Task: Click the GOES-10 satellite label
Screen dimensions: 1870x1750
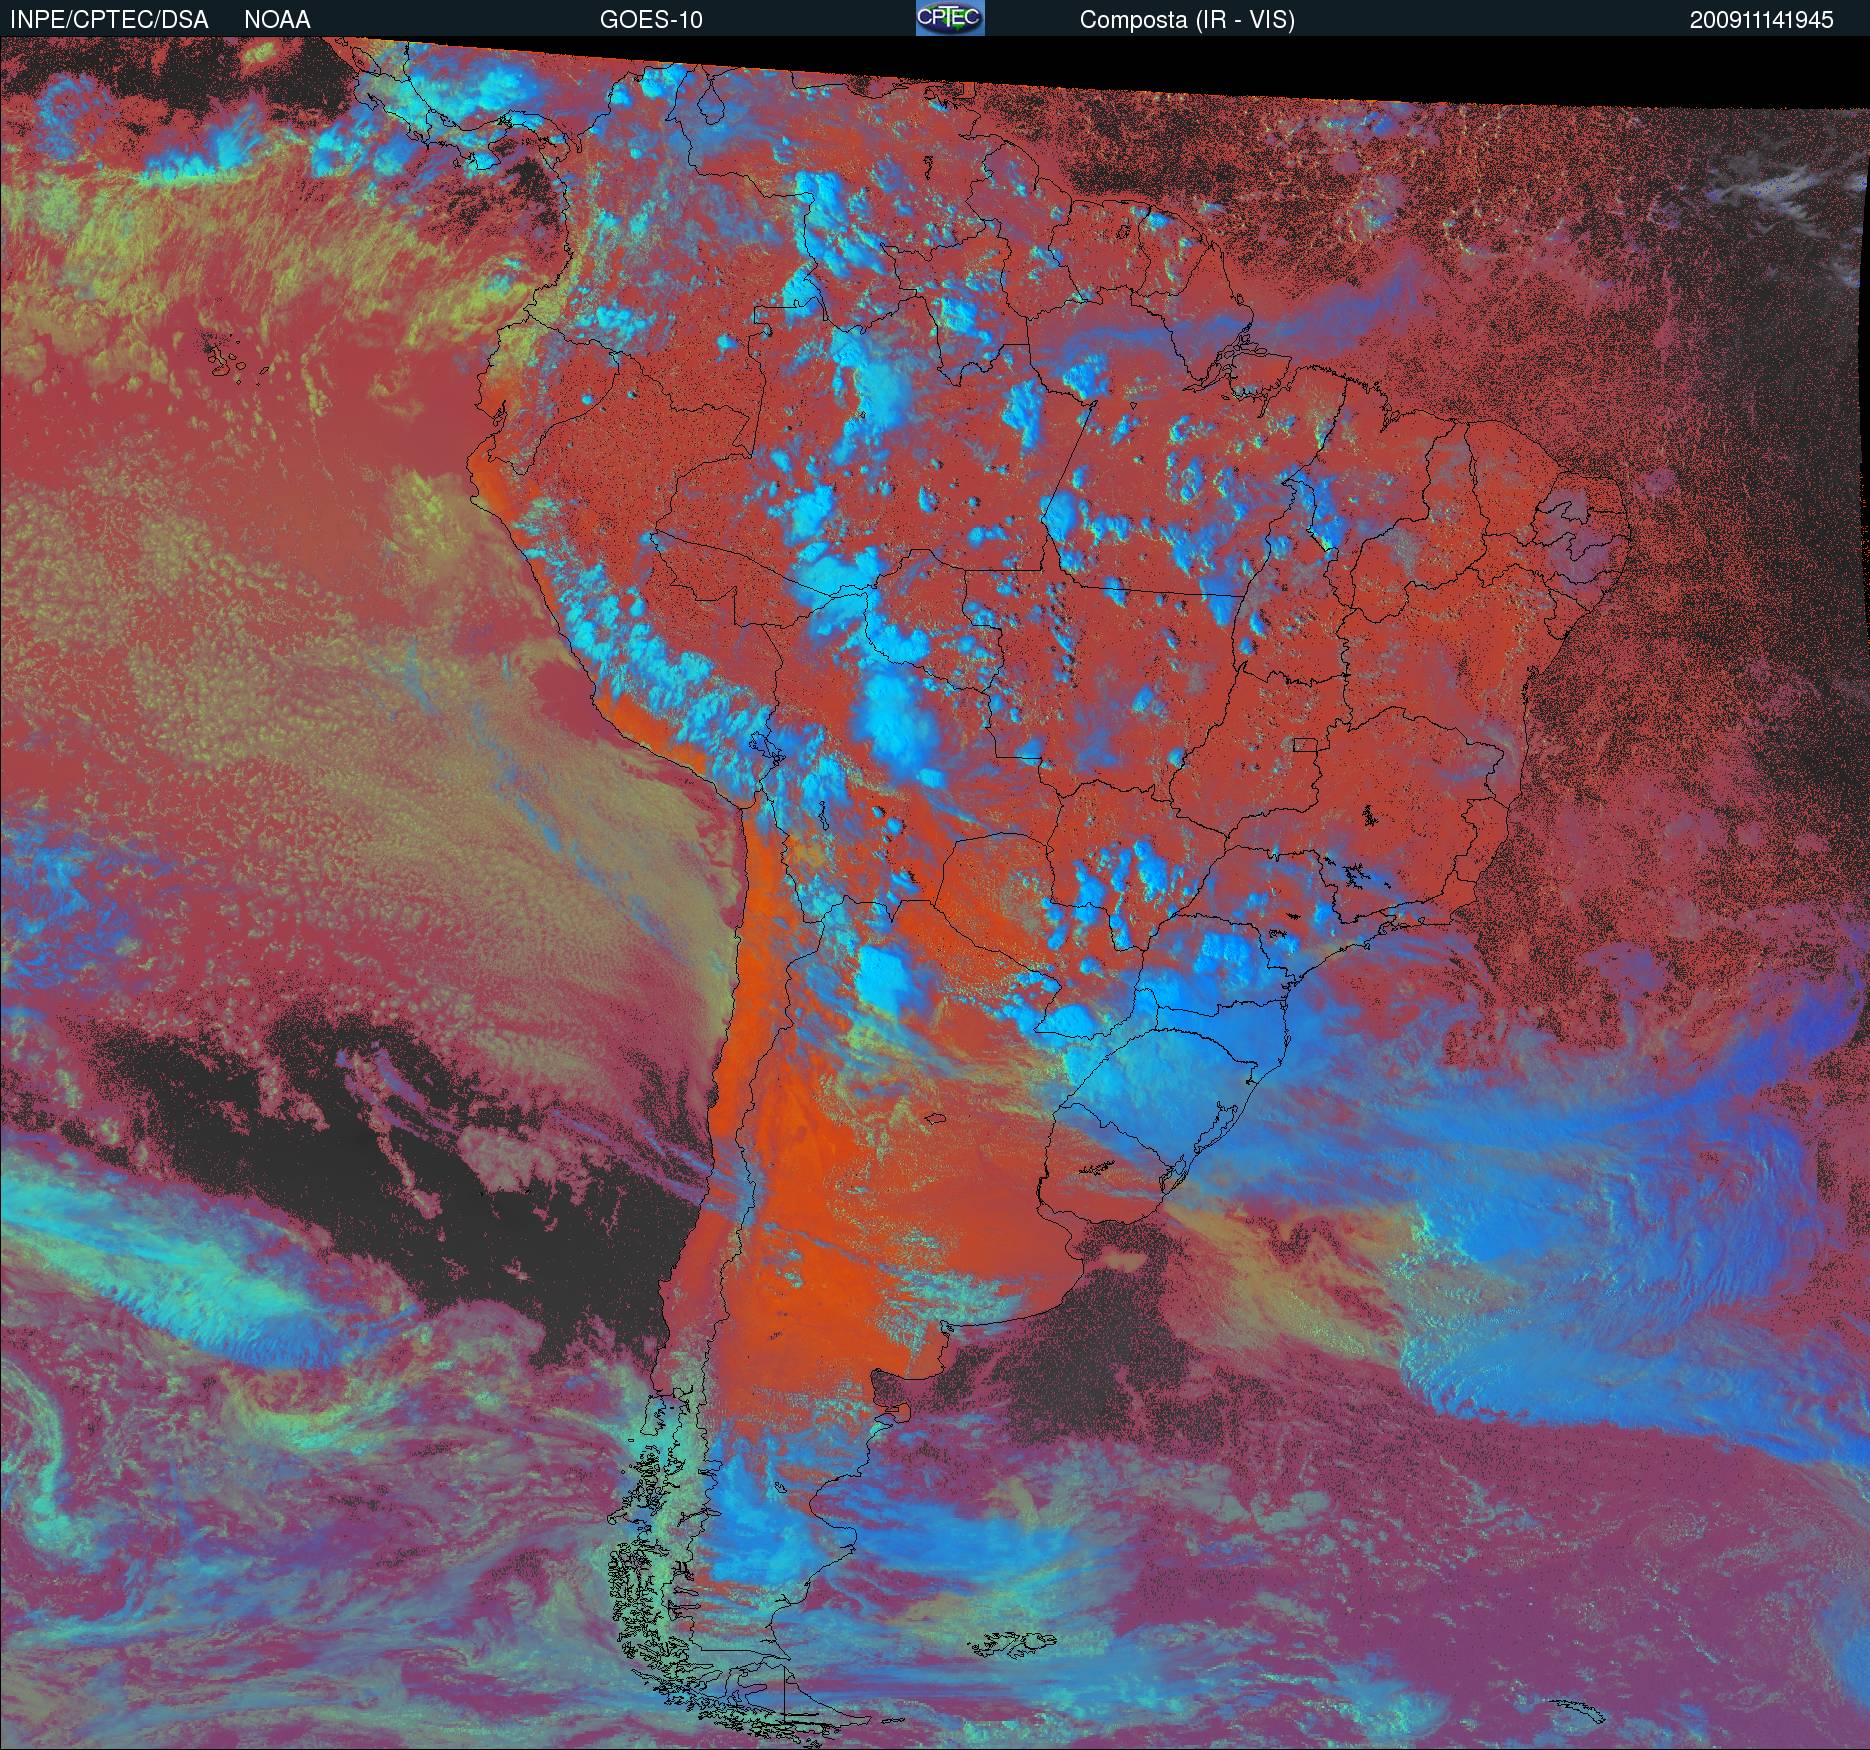Action: coord(651,20)
